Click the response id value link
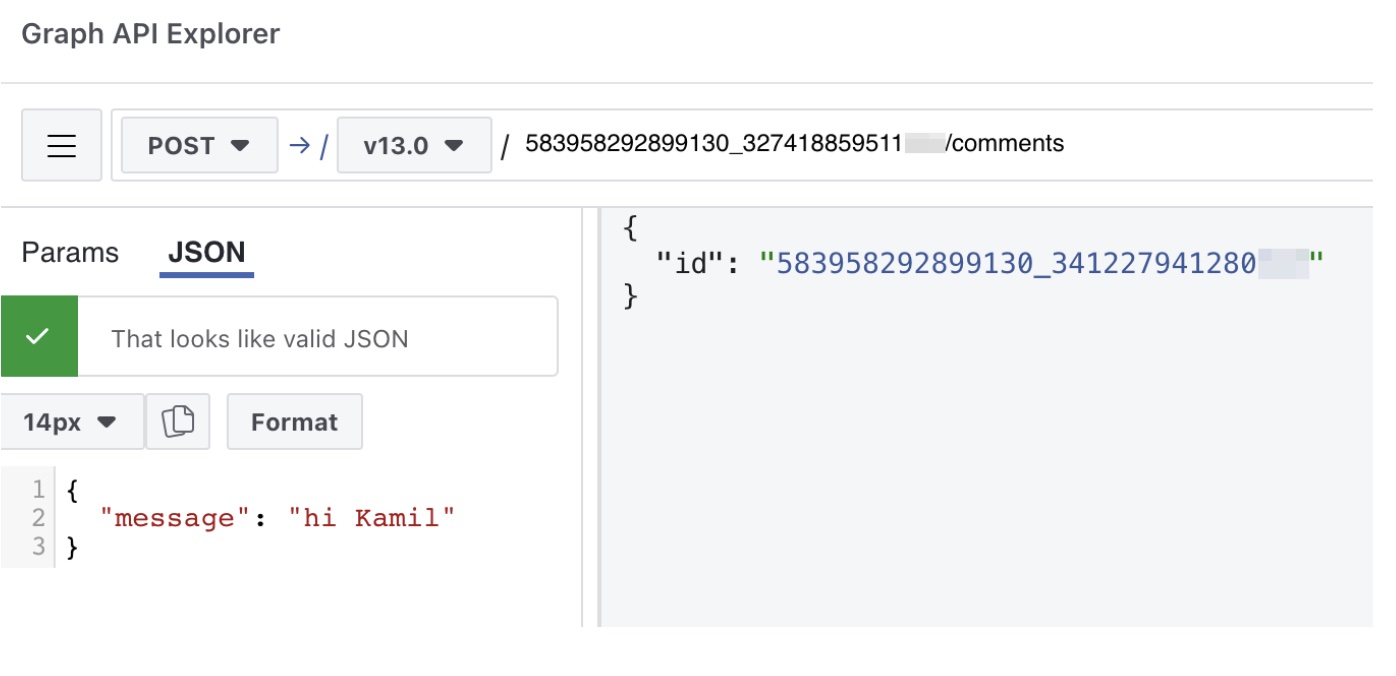 point(1042,263)
